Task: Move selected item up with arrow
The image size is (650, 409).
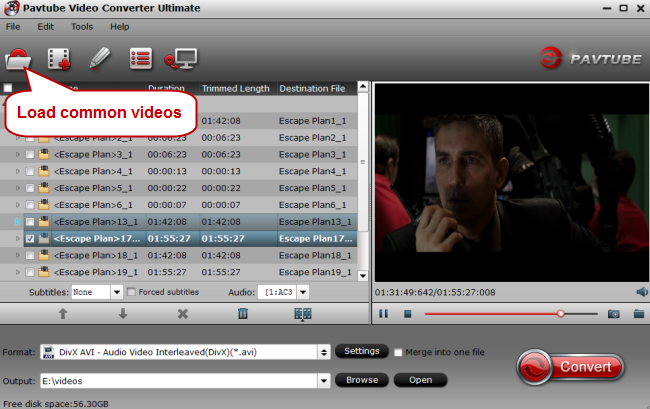Action: [63, 314]
